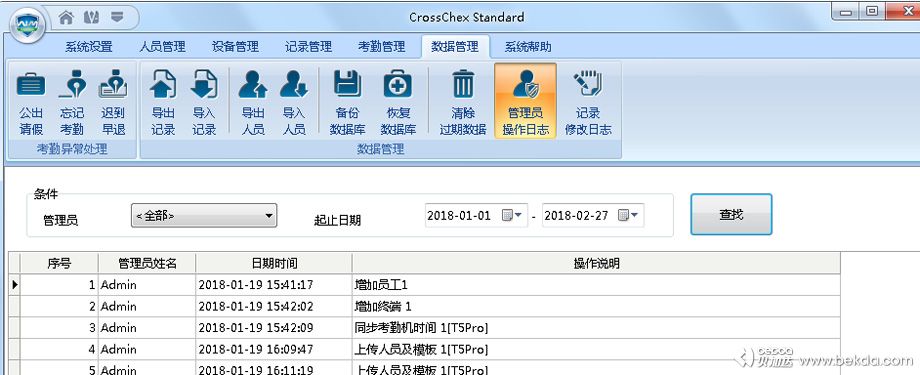Click the map icon in quick toolbar
This screenshot has width=920, height=375.
point(92,18)
